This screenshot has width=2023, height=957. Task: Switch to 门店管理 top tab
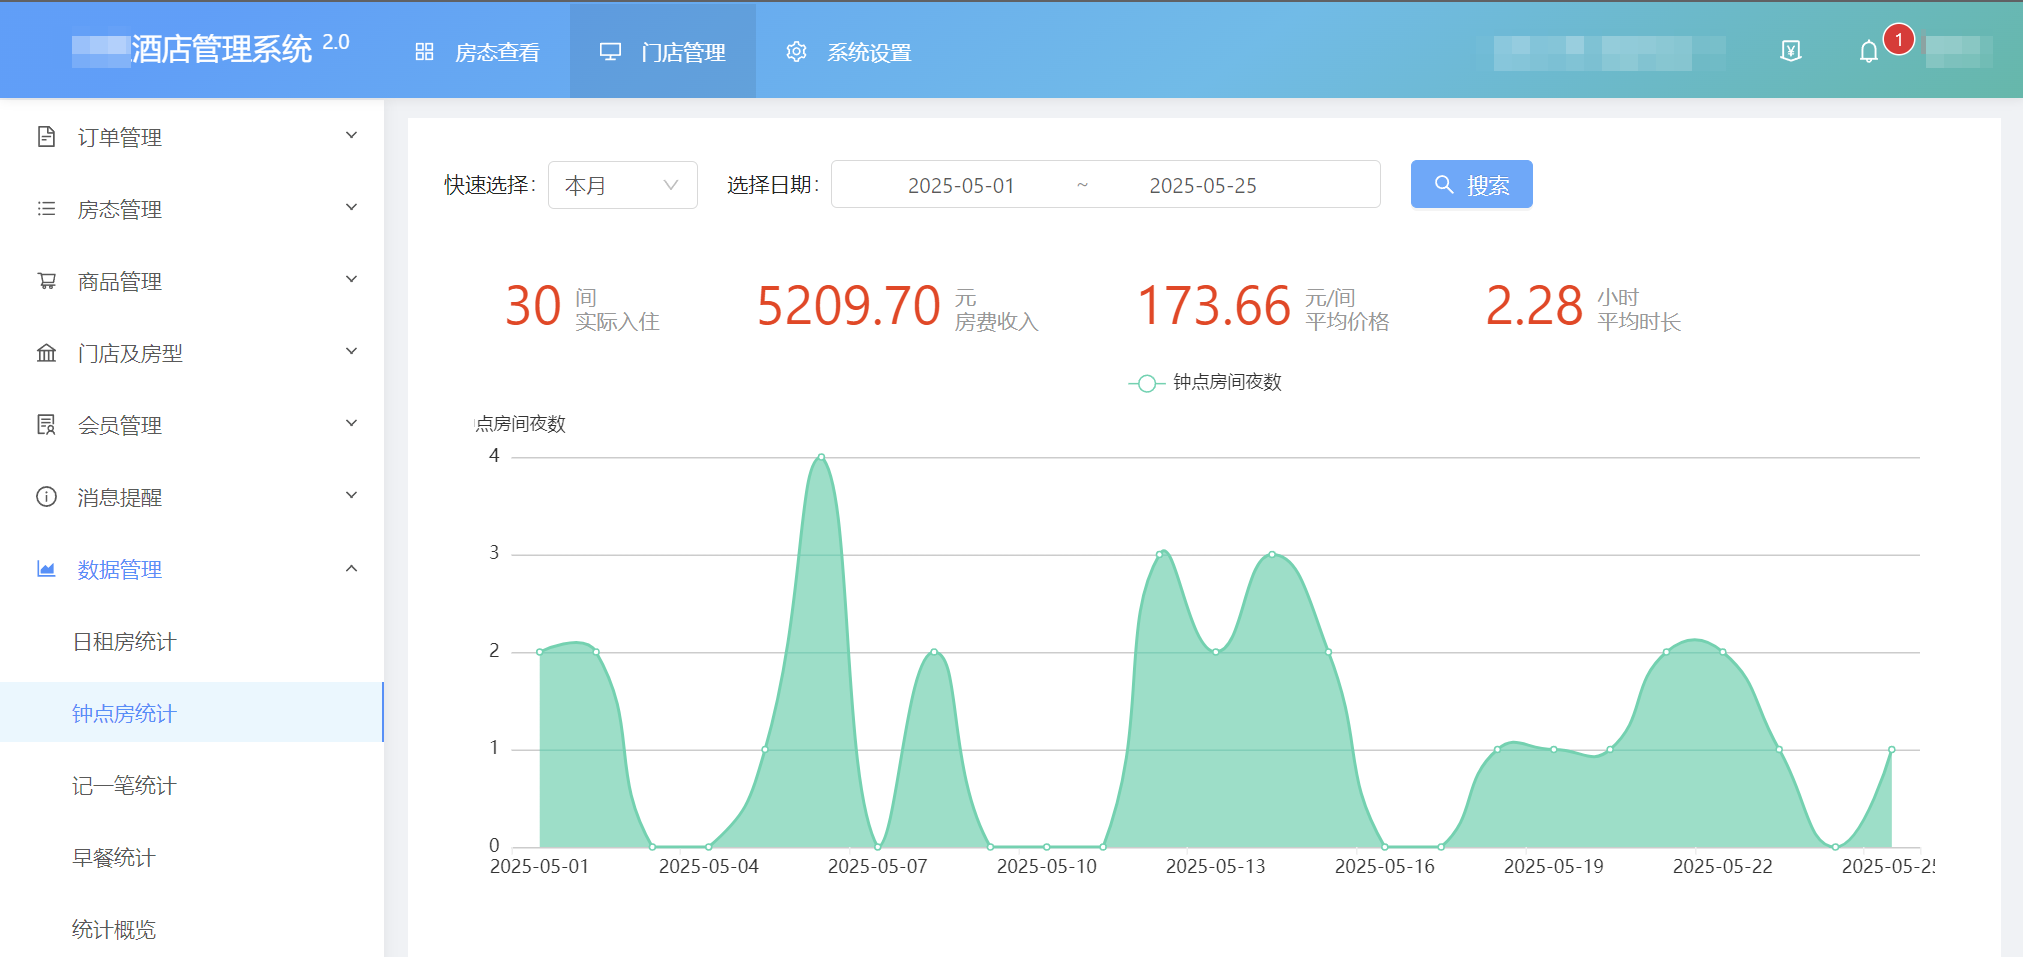pos(662,52)
